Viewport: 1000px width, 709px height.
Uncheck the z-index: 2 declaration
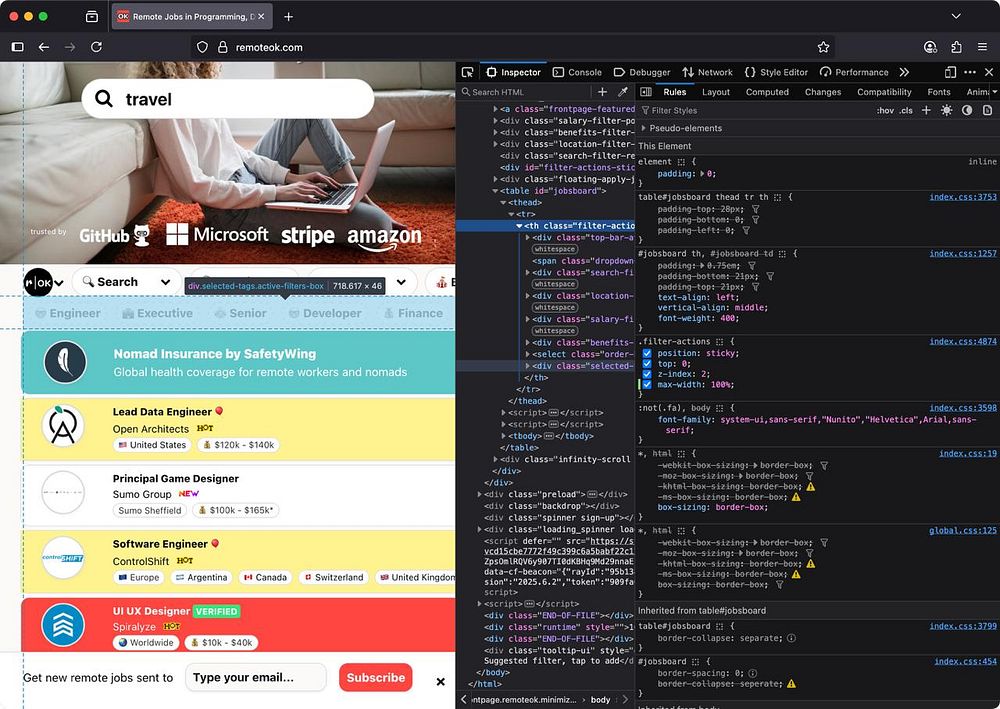point(647,374)
